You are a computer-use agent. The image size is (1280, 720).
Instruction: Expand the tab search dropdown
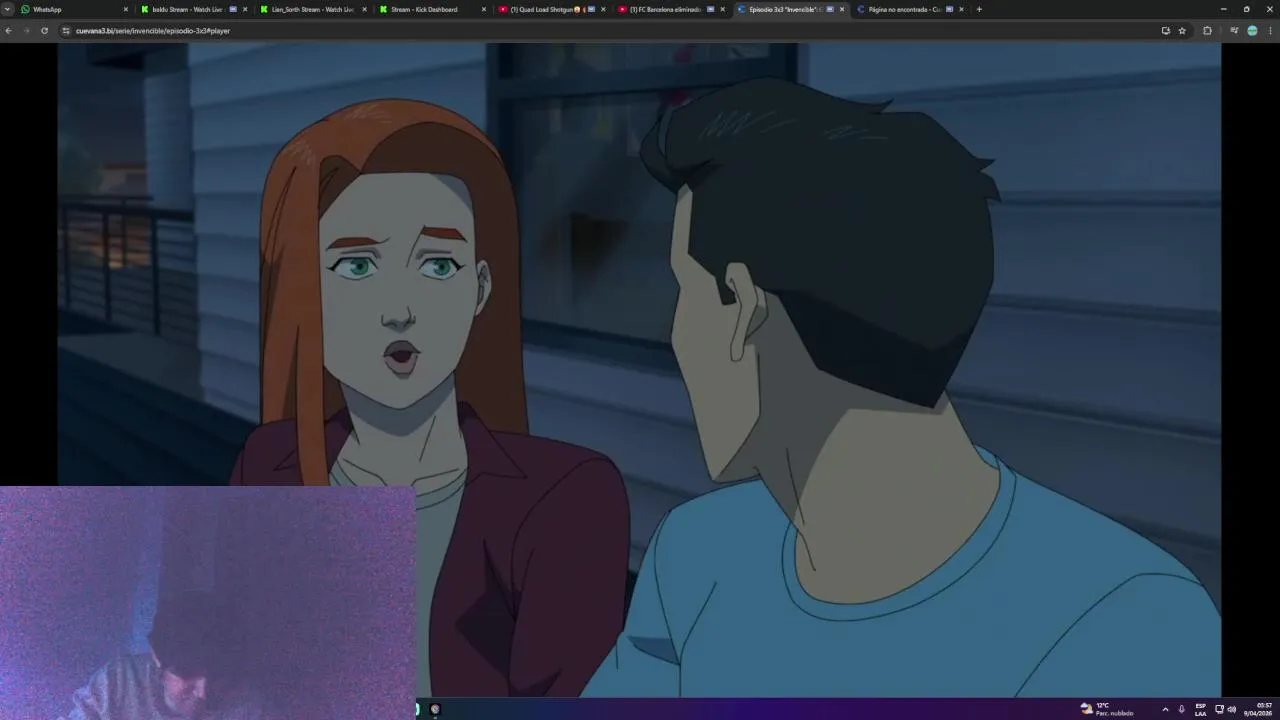pos(8,9)
